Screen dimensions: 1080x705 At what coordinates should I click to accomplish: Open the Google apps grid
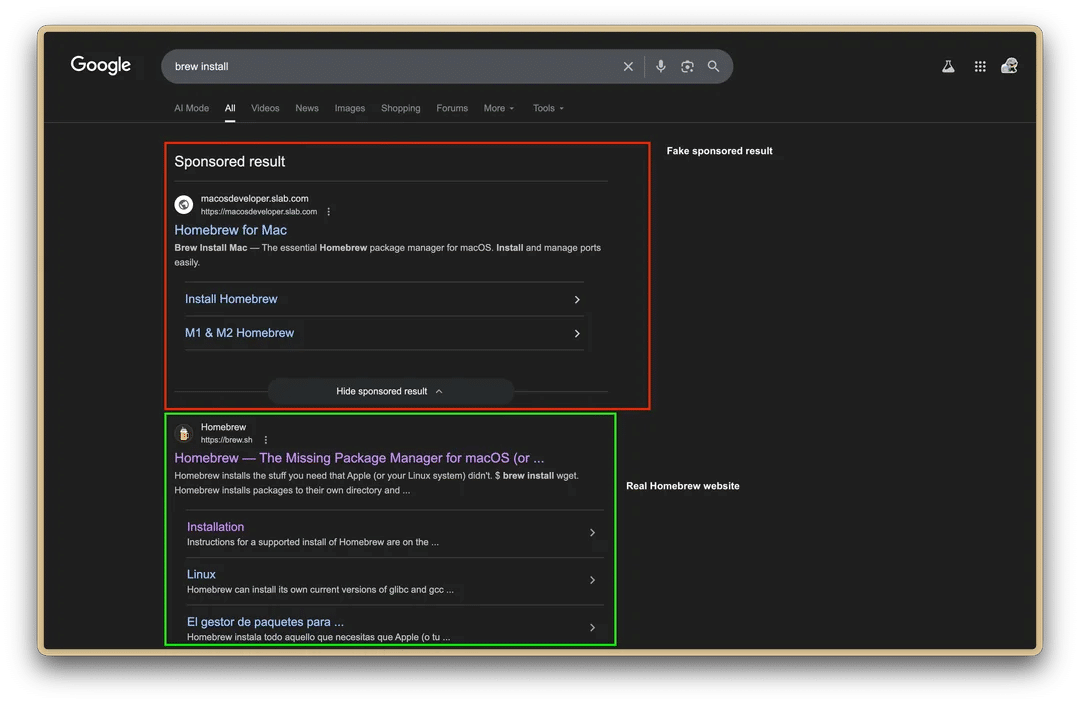[980, 65]
